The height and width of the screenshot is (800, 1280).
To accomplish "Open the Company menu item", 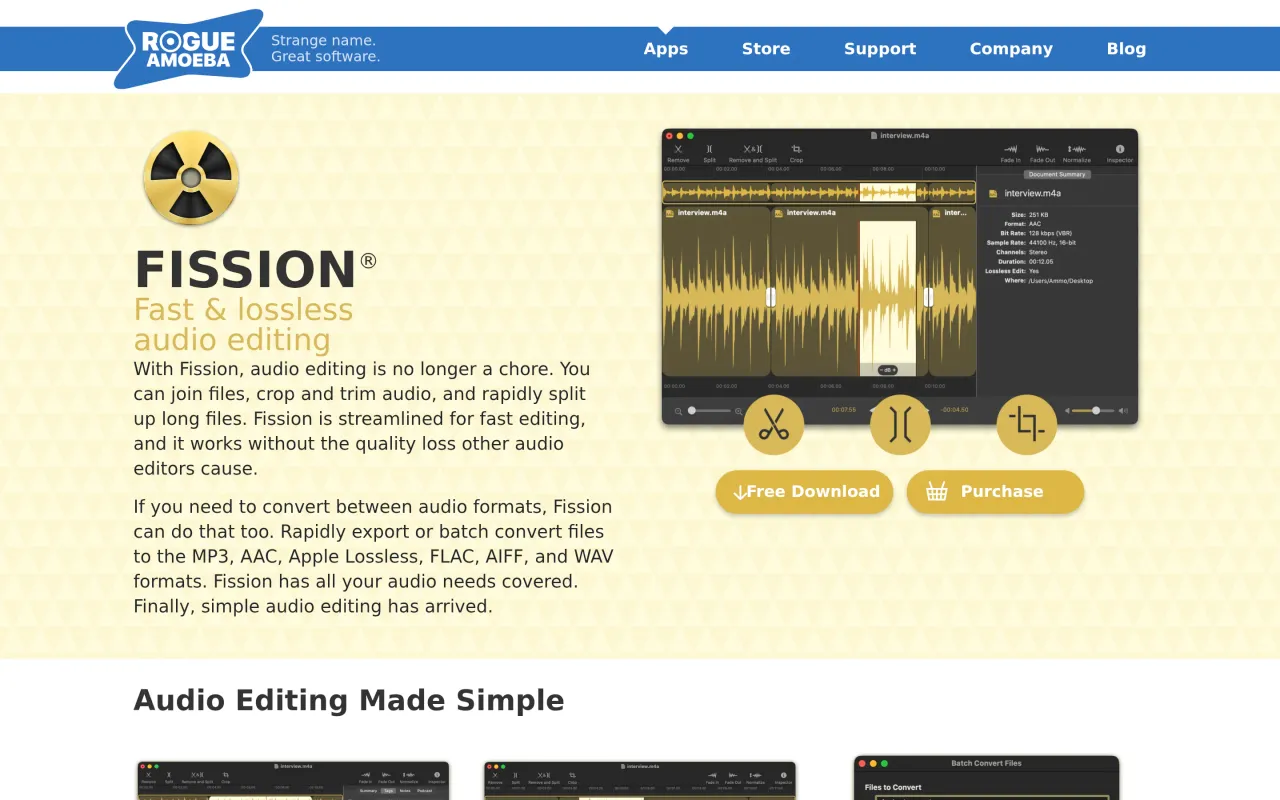I will [x=1011, y=48].
